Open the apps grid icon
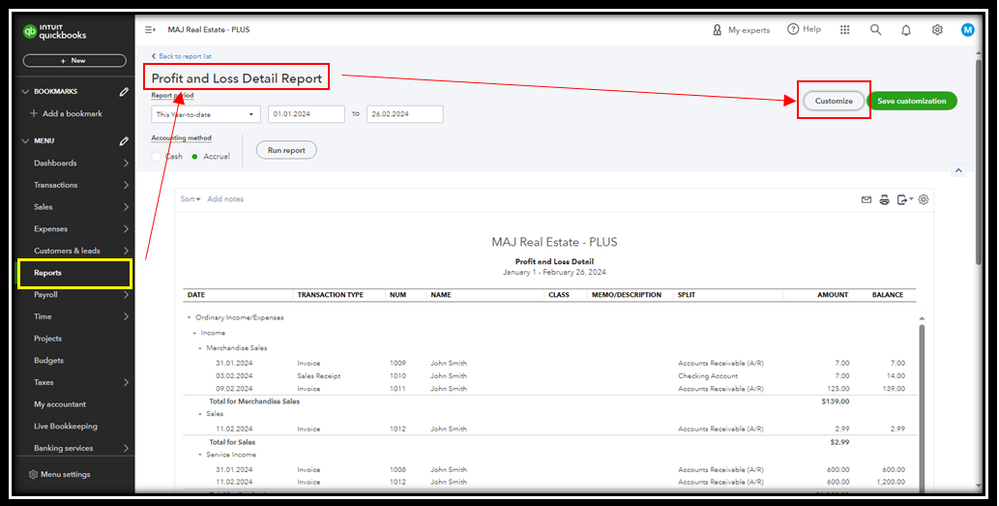The width and height of the screenshot is (999, 506). [x=845, y=30]
